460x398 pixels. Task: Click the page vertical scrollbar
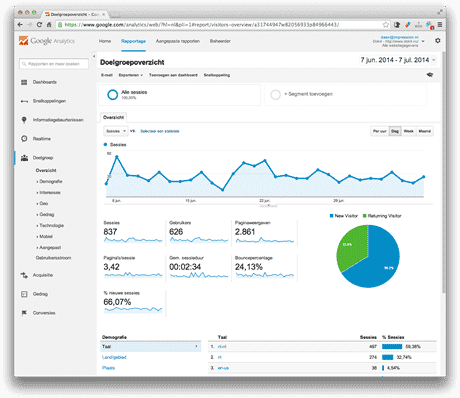[443, 173]
